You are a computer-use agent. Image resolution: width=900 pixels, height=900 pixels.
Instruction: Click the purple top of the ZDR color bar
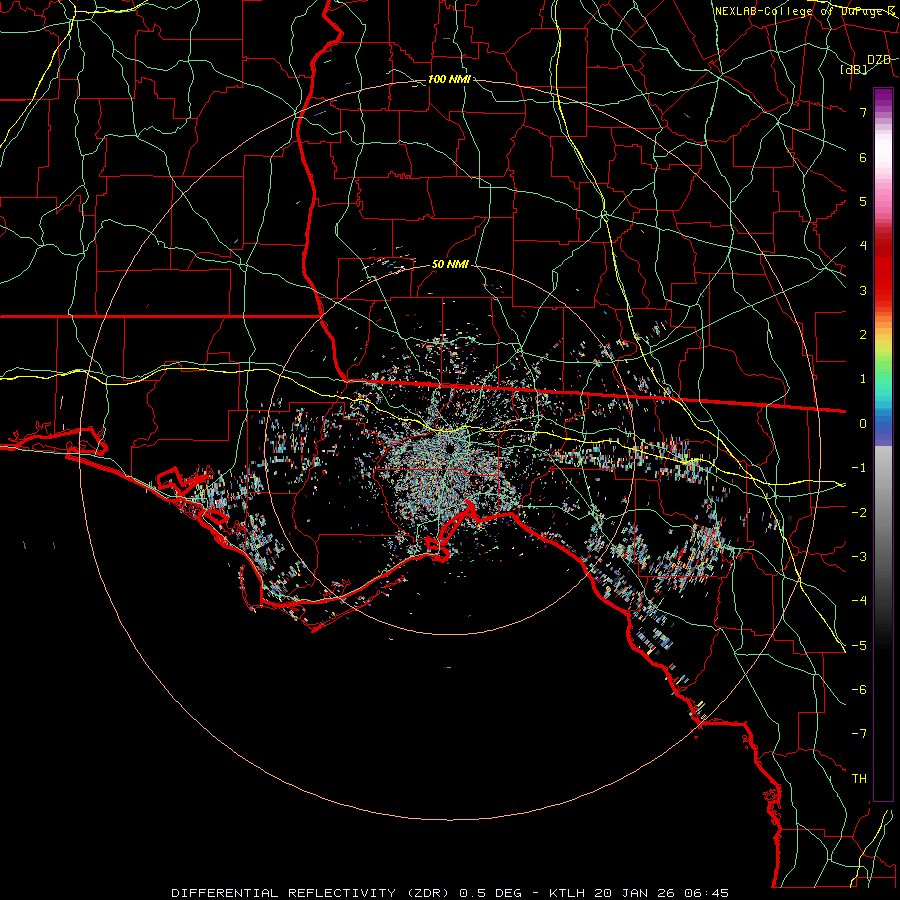pyautogui.click(x=883, y=98)
